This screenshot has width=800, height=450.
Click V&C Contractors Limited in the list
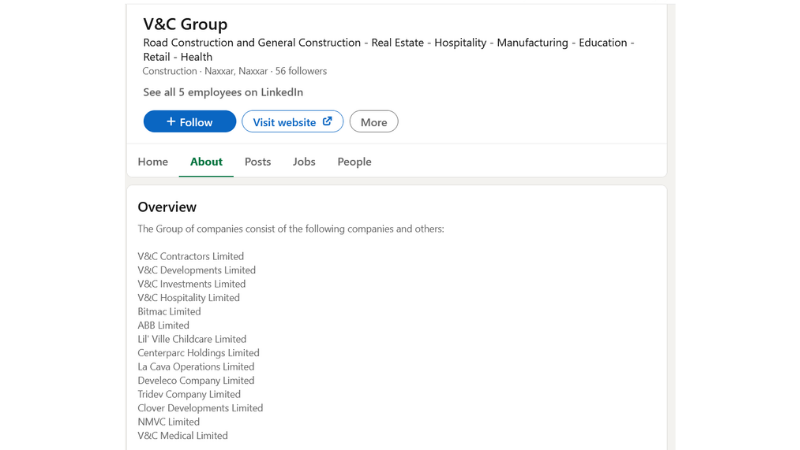(190, 256)
